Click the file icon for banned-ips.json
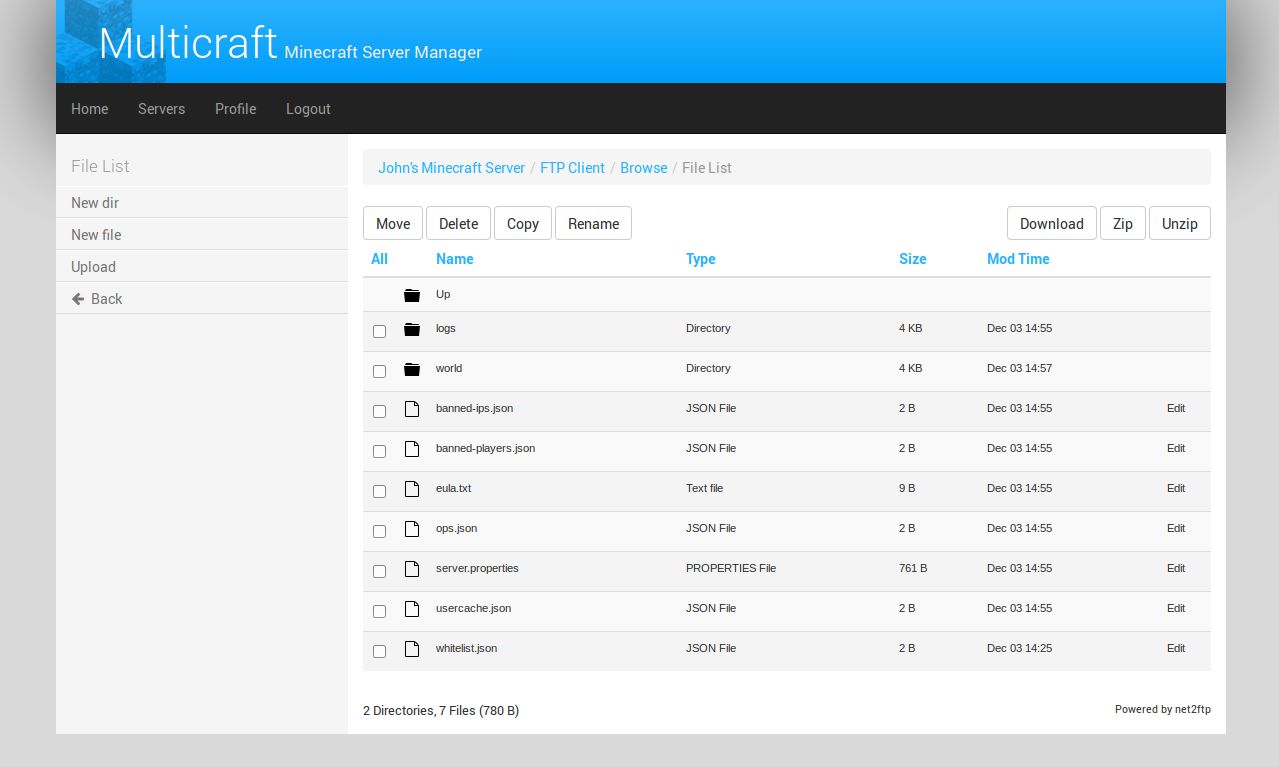1279x767 pixels. point(412,409)
